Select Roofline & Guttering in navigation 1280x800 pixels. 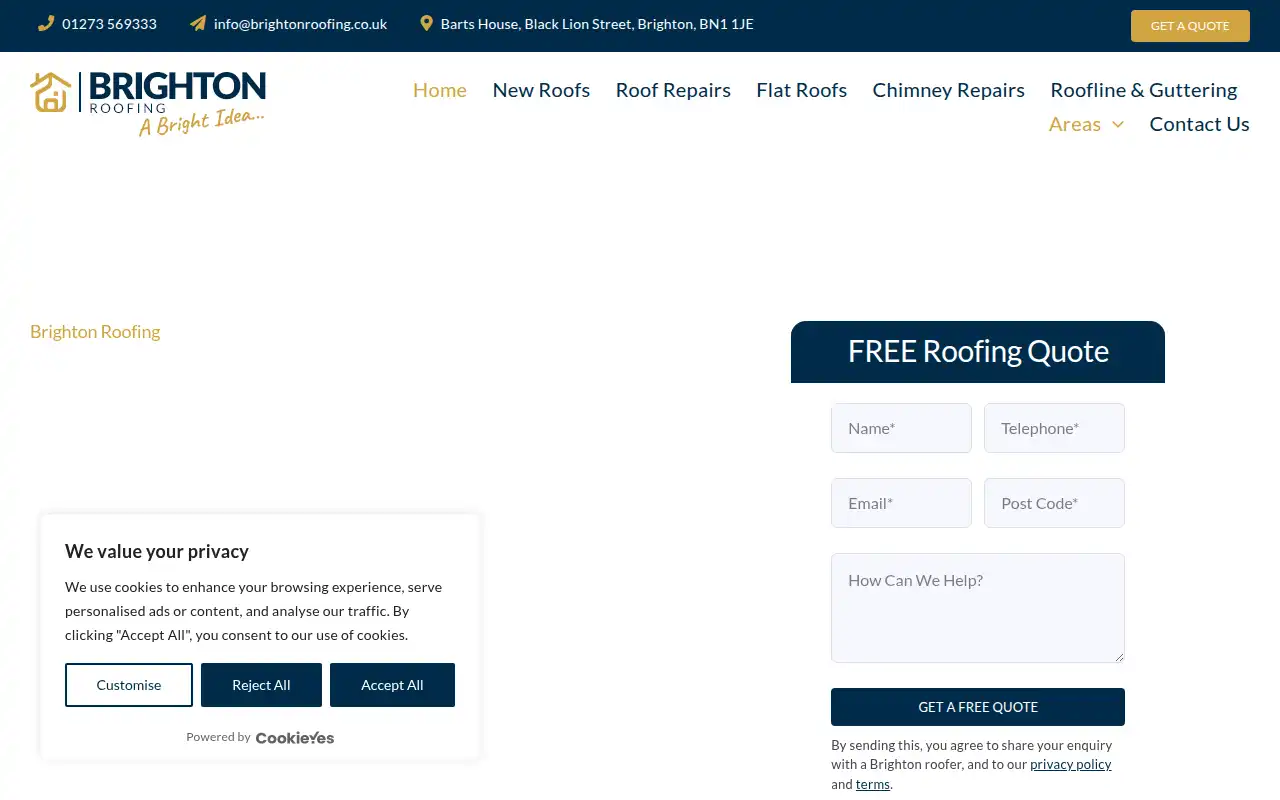(1144, 90)
